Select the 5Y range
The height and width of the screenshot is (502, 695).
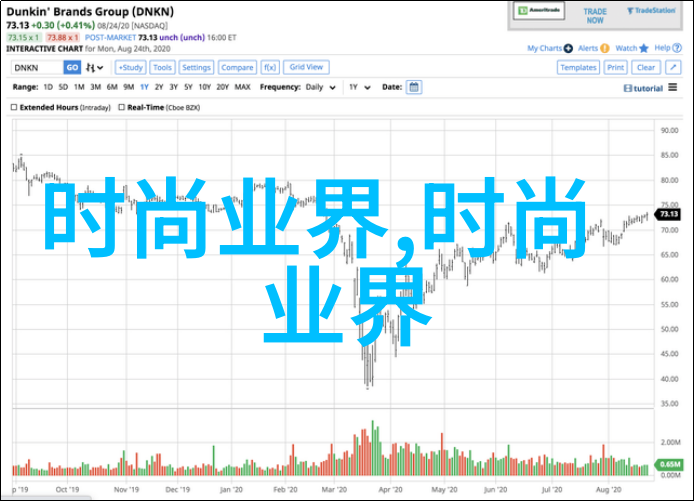point(188,87)
